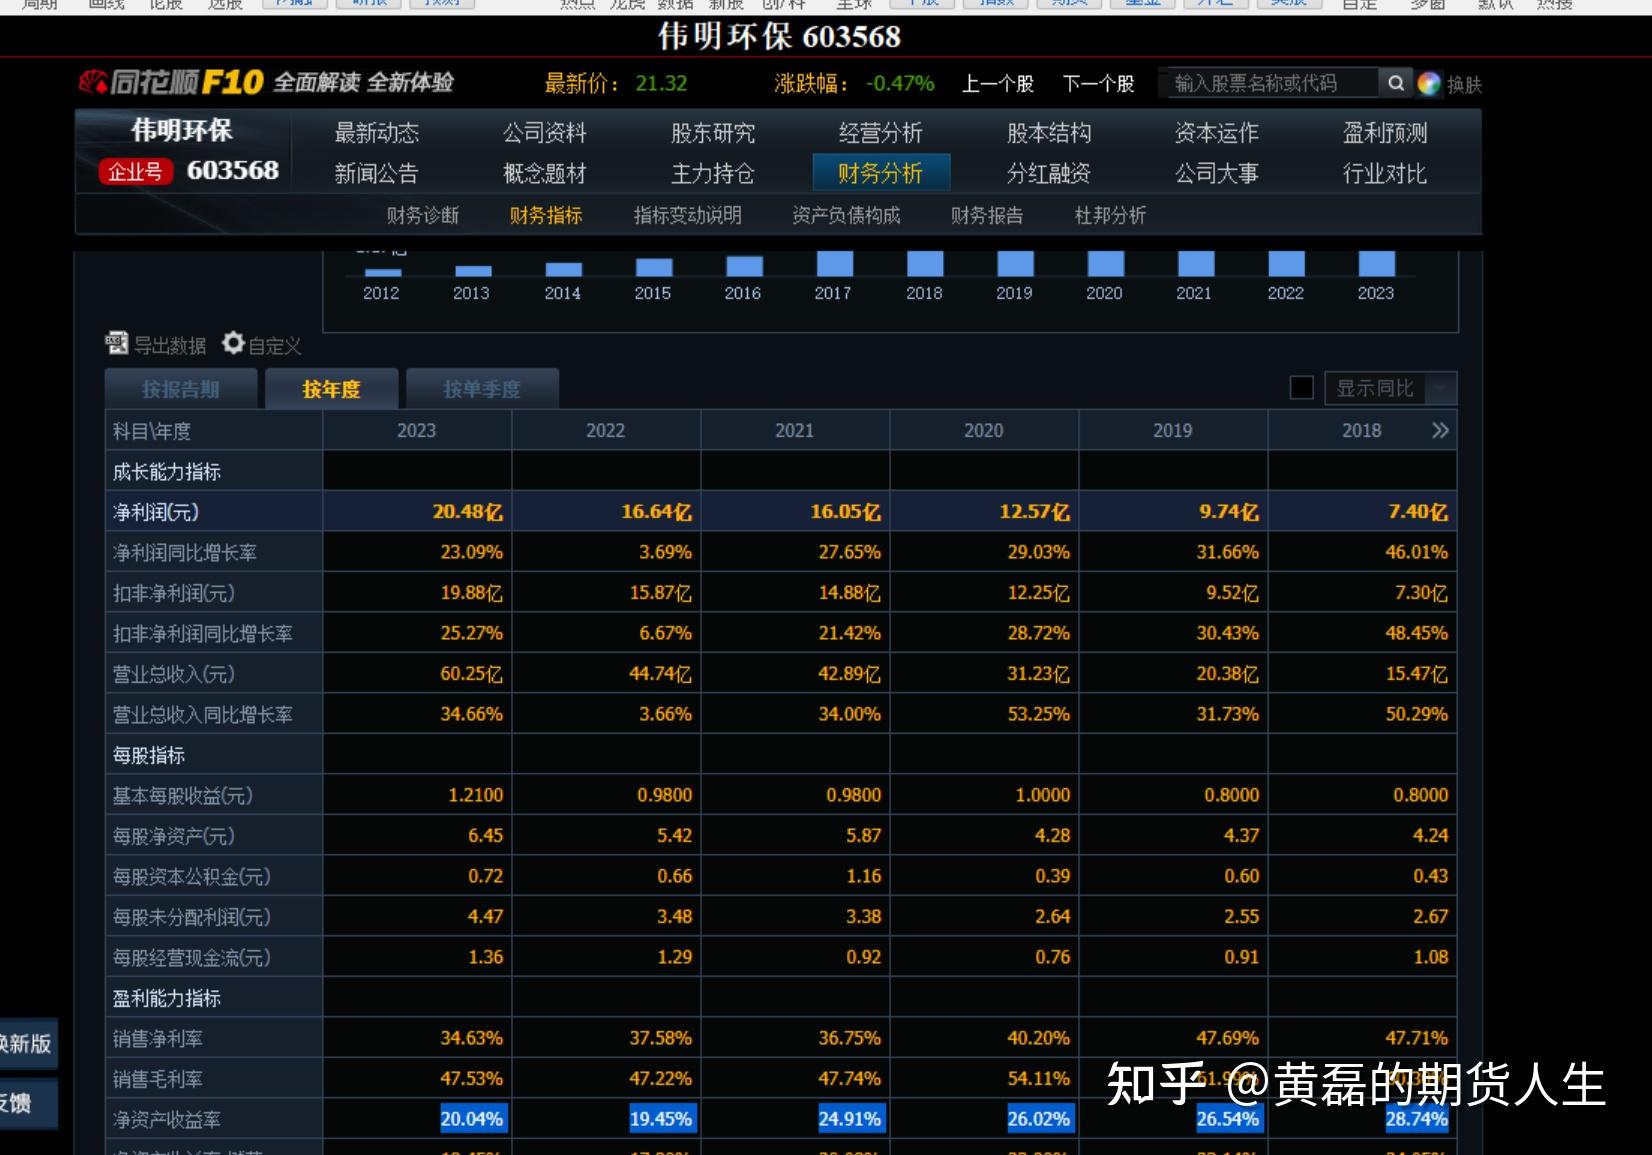The height and width of the screenshot is (1155, 1652).
Task: Click the 2023 column header
Action: pos(417,431)
